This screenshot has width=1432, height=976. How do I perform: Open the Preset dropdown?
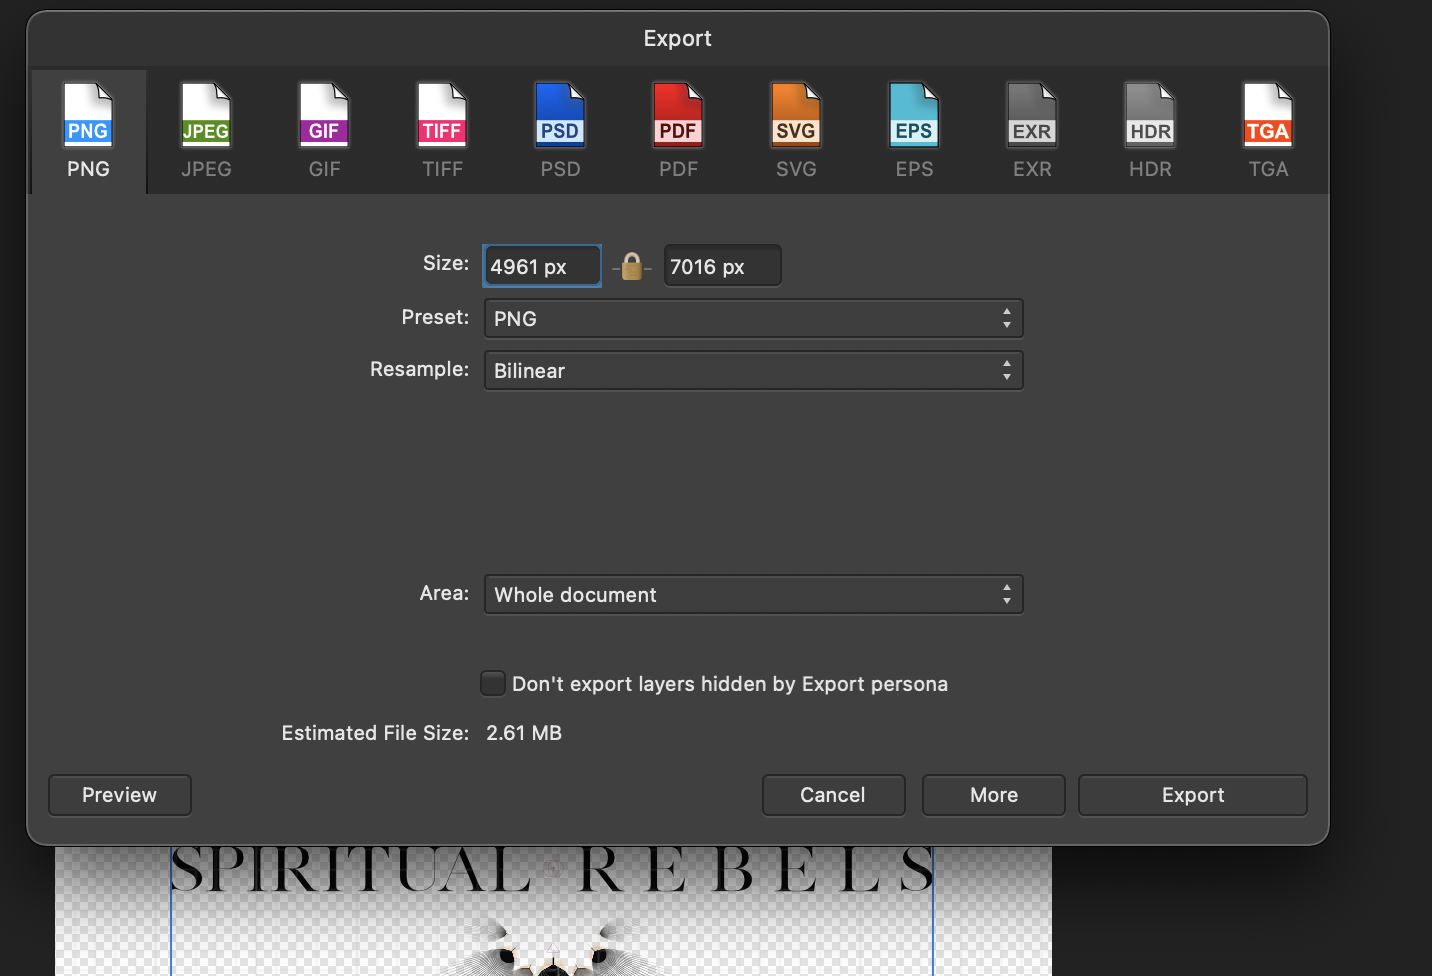tap(753, 319)
